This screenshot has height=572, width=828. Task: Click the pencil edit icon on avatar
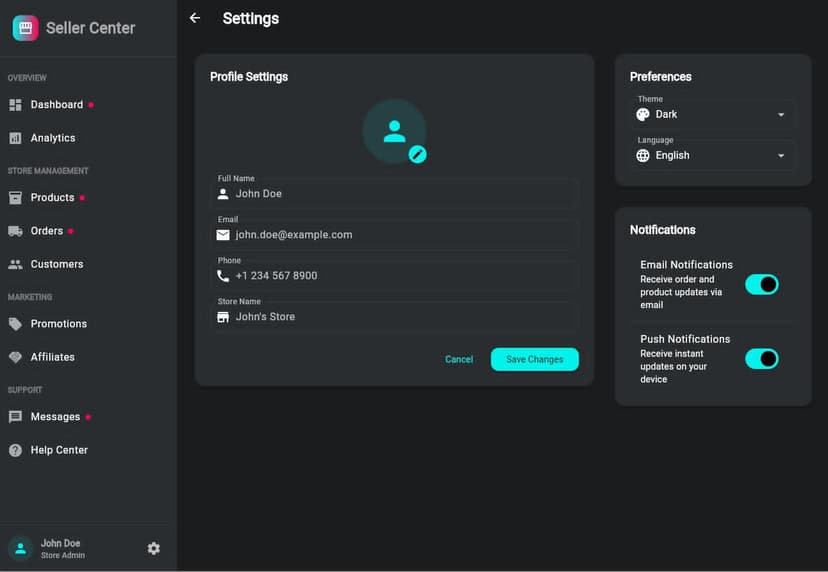point(417,154)
